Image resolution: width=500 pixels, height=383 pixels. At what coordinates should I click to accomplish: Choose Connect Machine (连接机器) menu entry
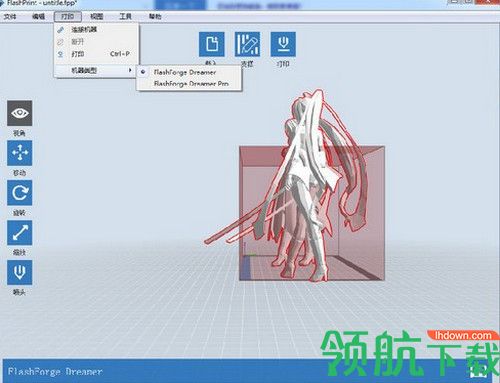(x=96, y=30)
